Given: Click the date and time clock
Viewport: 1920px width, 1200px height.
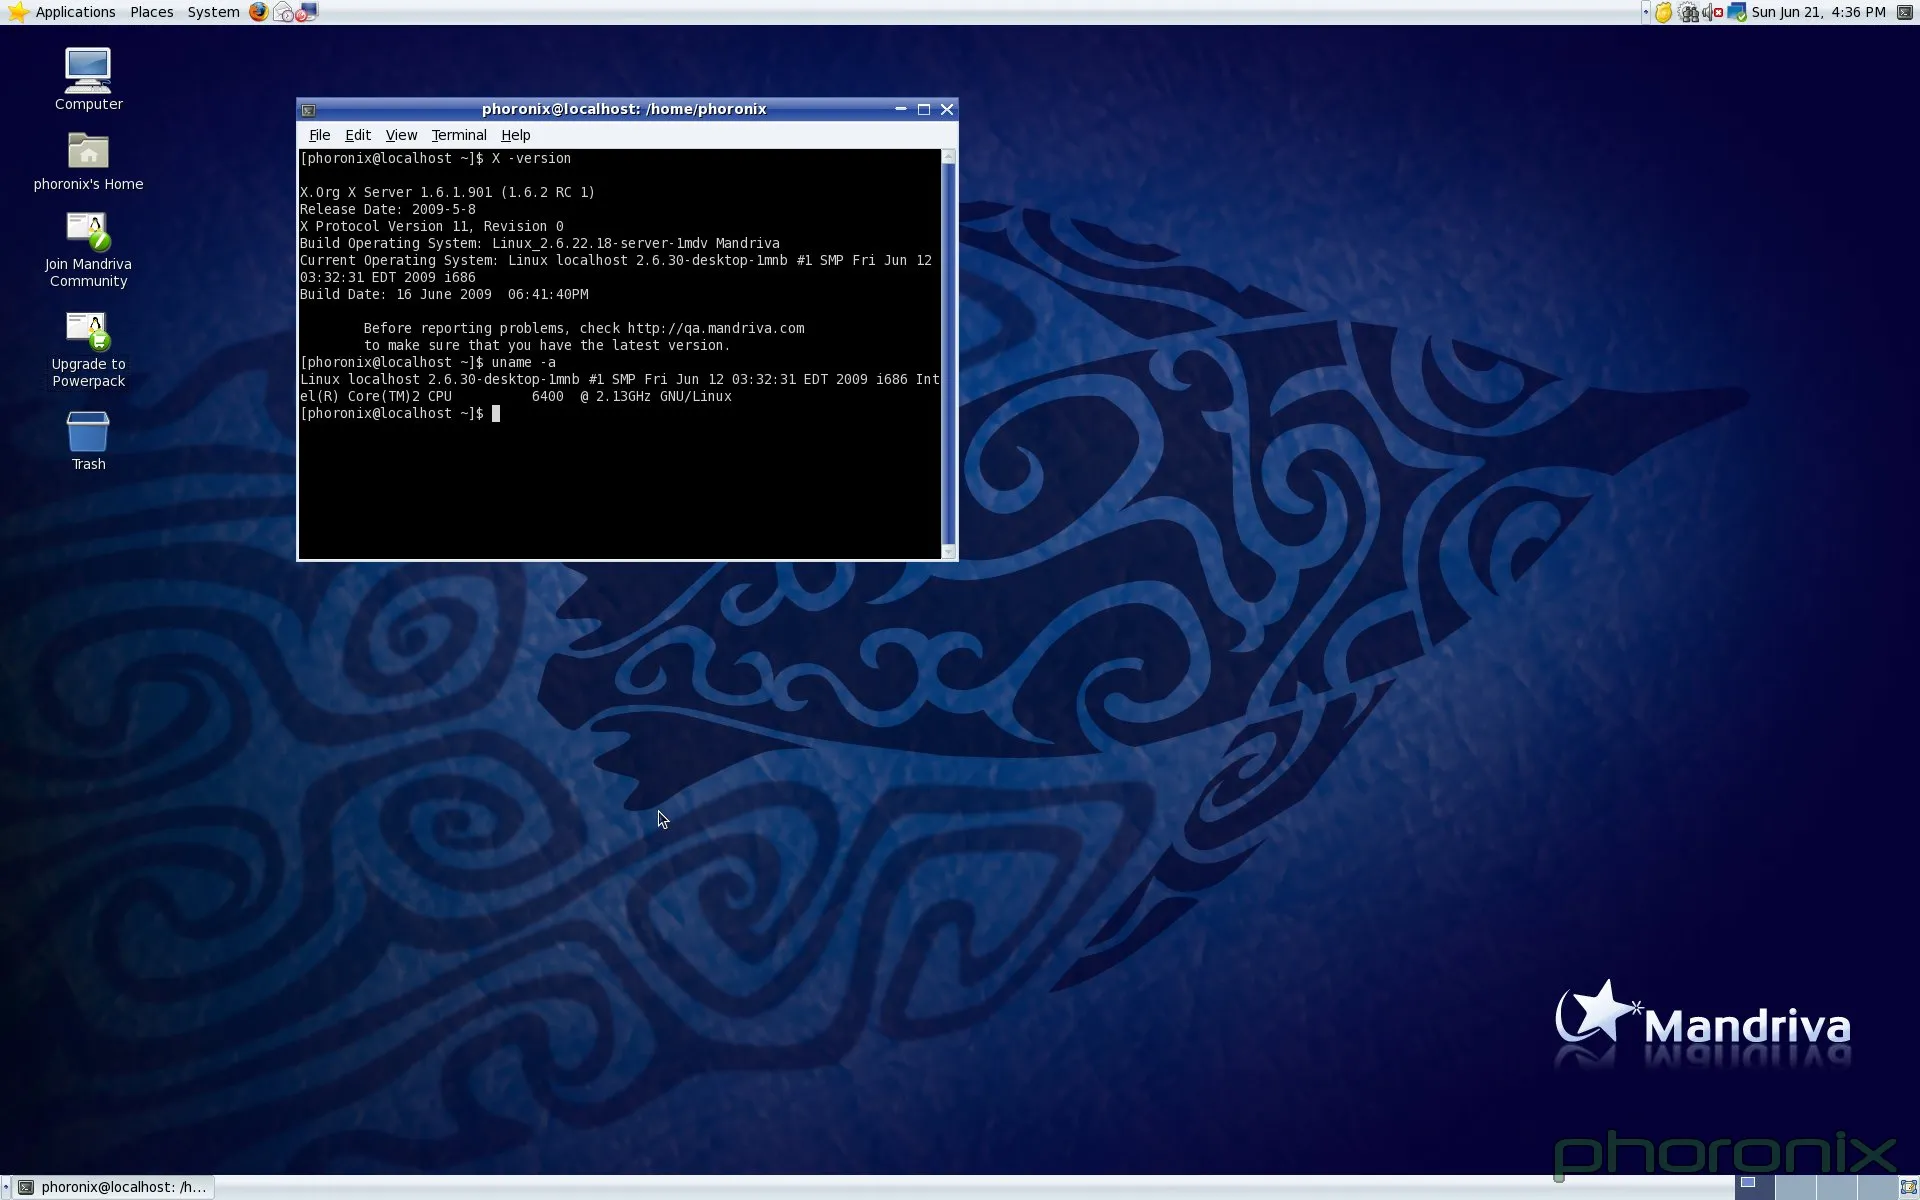Looking at the screenshot, I should tap(1818, 12).
